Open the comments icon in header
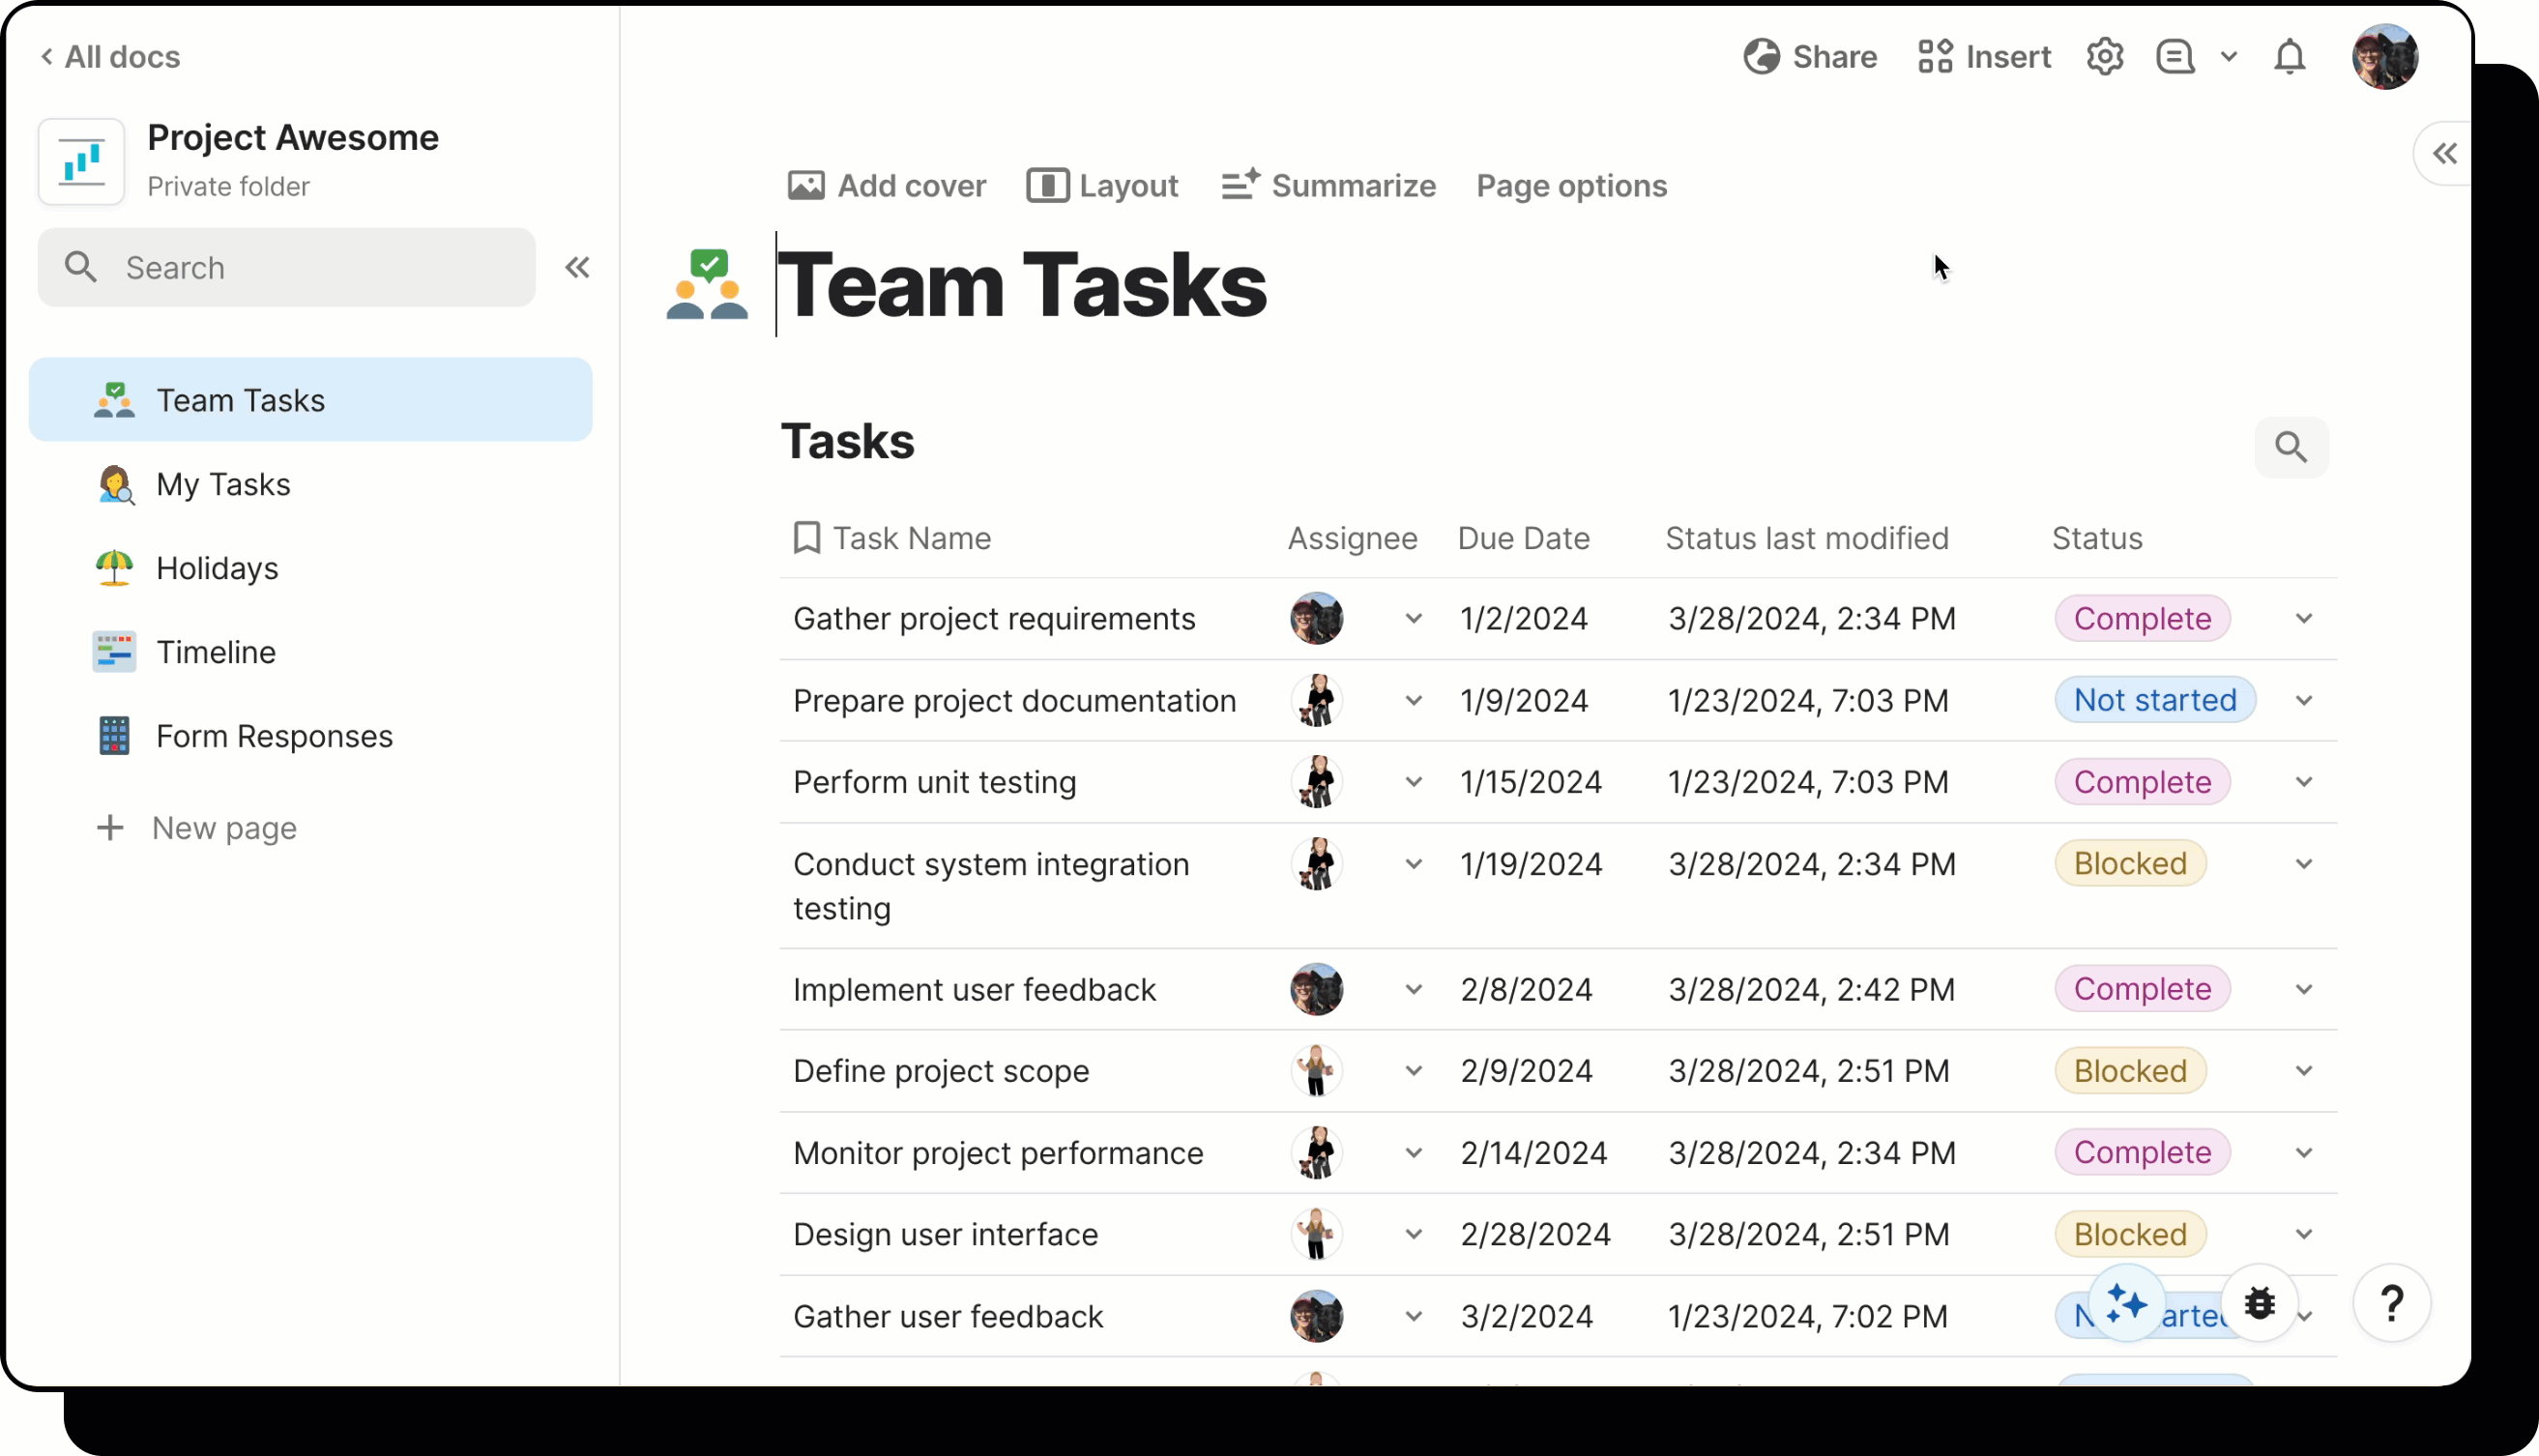The width and height of the screenshot is (2539, 1456). (x=2175, y=57)
